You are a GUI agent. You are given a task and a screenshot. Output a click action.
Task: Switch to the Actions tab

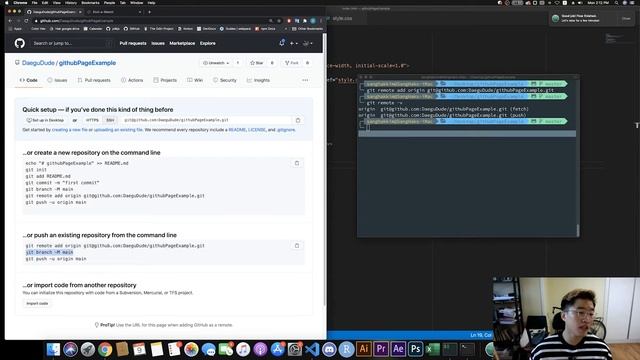(132, 80)
